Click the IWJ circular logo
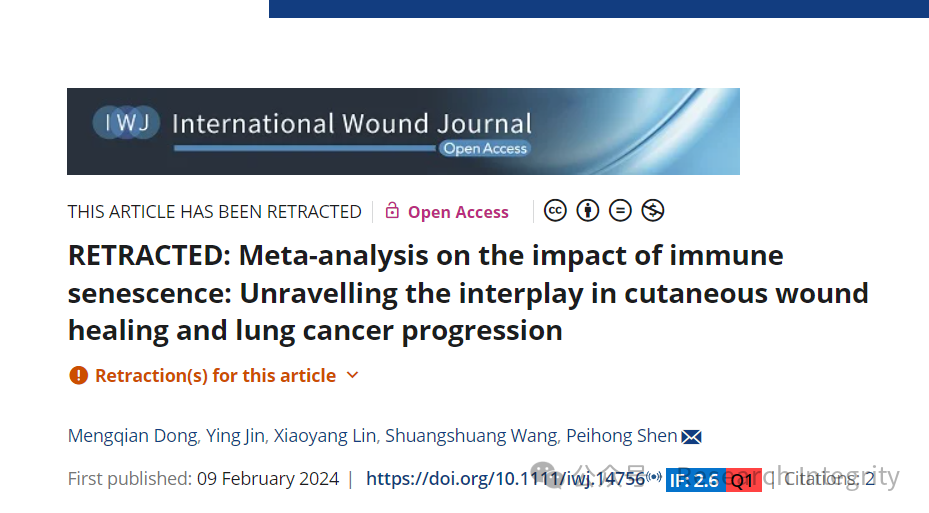Image resolution: width=929 pixels, height=513 pixels. [126, 123]
